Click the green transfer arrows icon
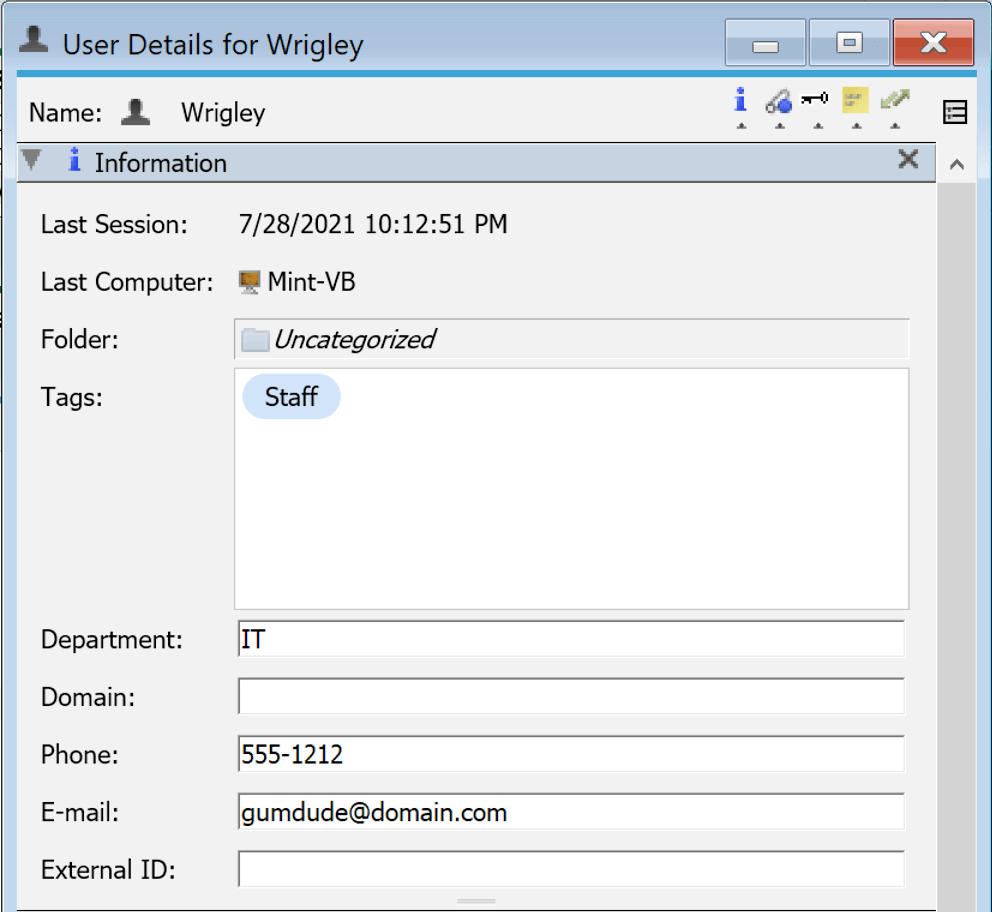 (895, 100)
